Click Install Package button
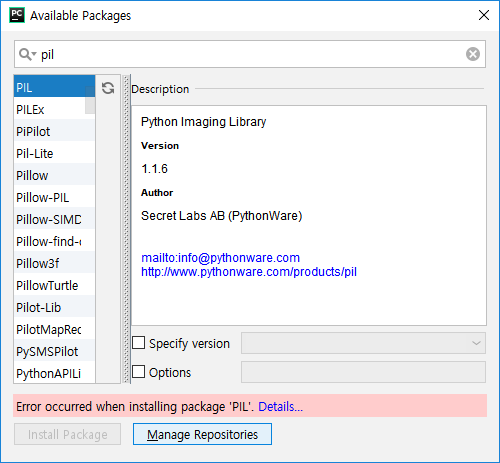The height and width of the screenshot is (463, 500). point(67,434)
